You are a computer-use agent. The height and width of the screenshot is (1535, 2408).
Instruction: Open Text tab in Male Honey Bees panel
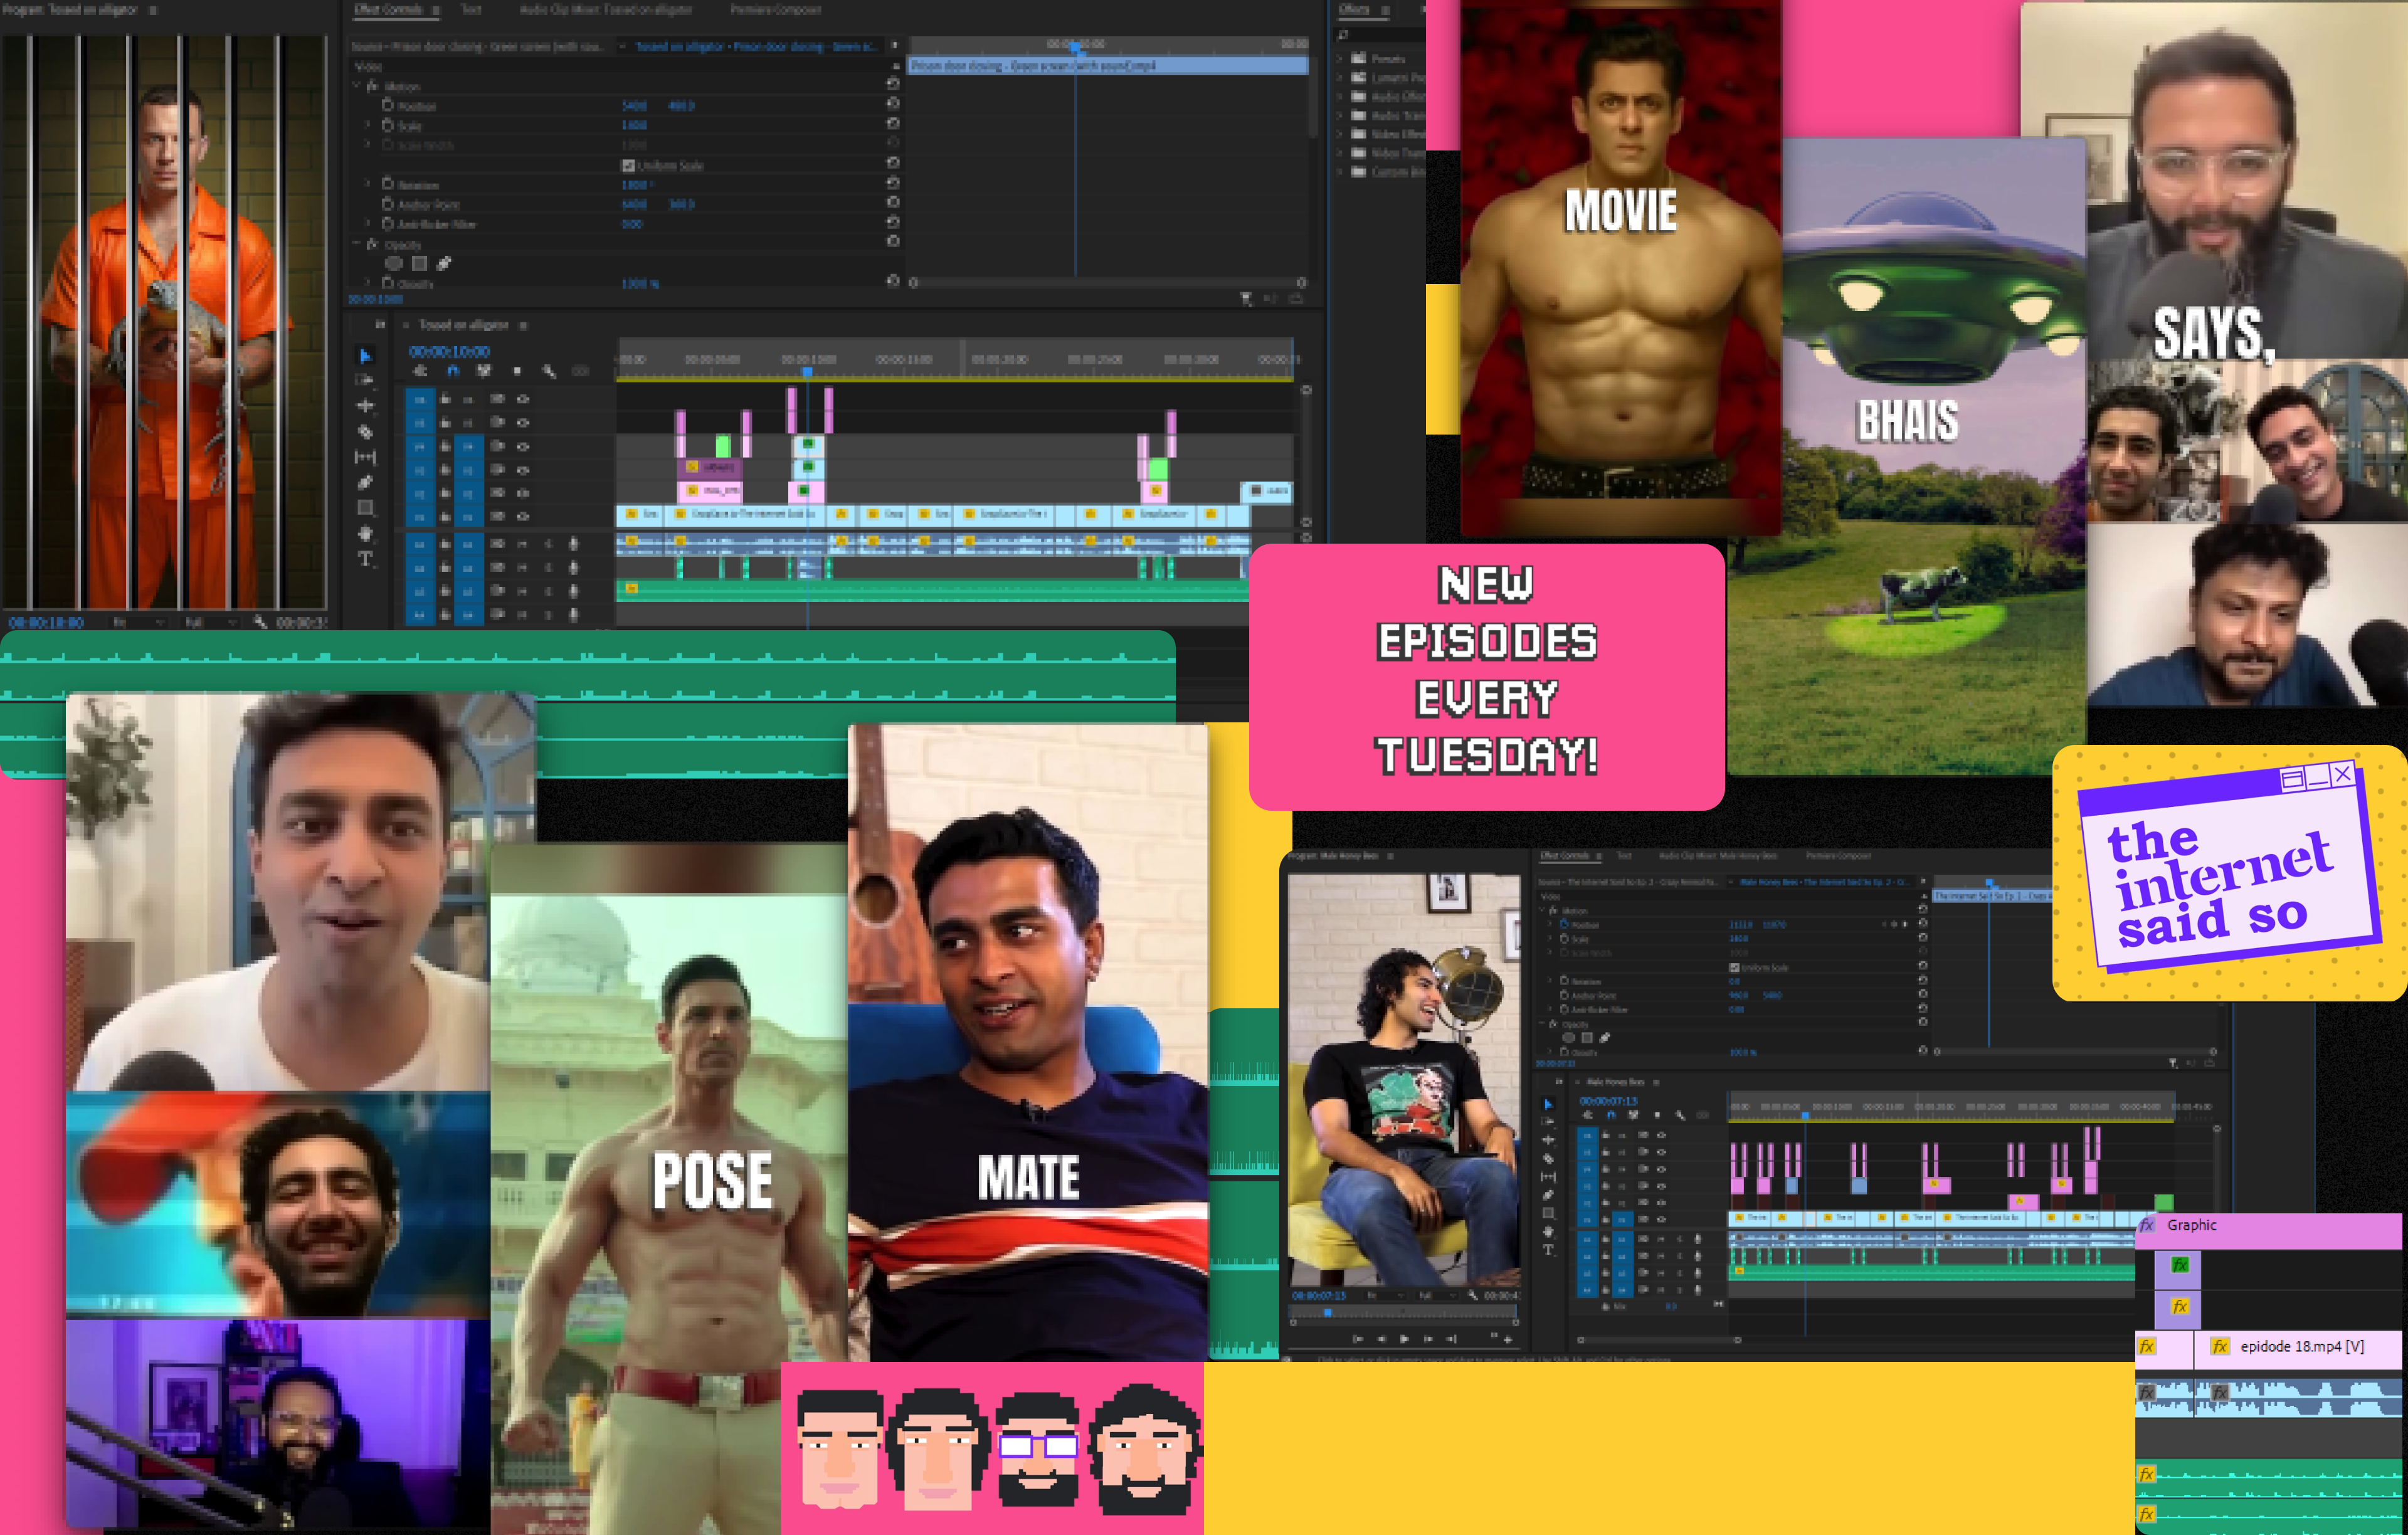pyautogui.click(x=1624, y=856)
